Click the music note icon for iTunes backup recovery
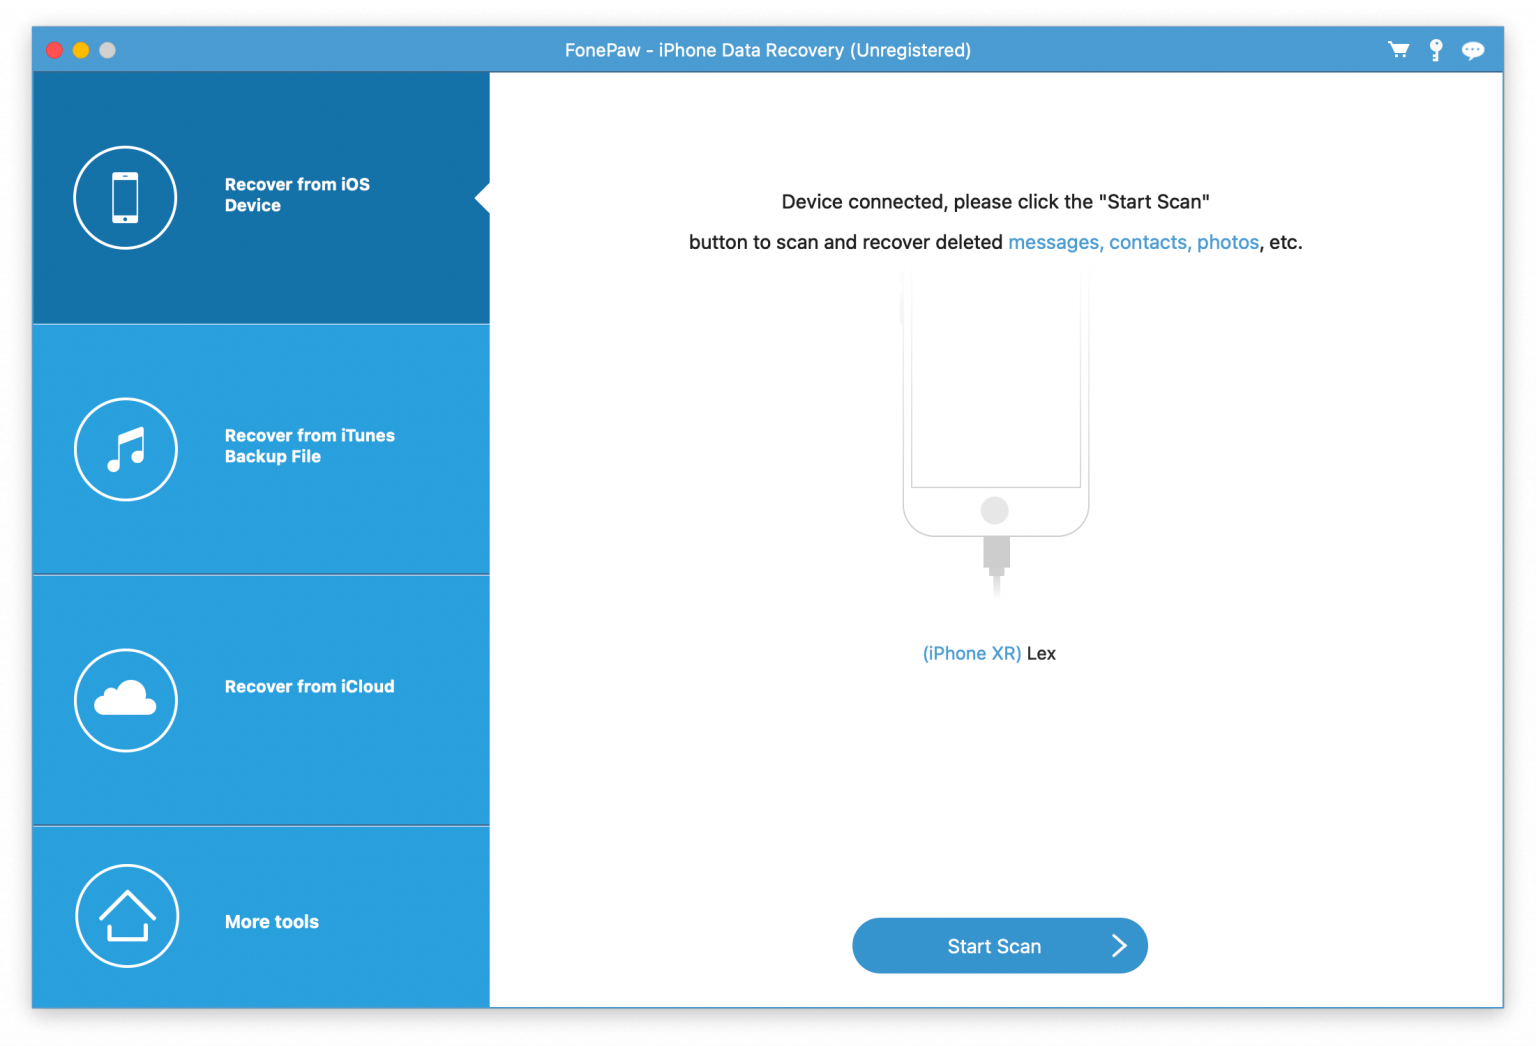The image size is (1536, 1046). click(x=125, y=449)
